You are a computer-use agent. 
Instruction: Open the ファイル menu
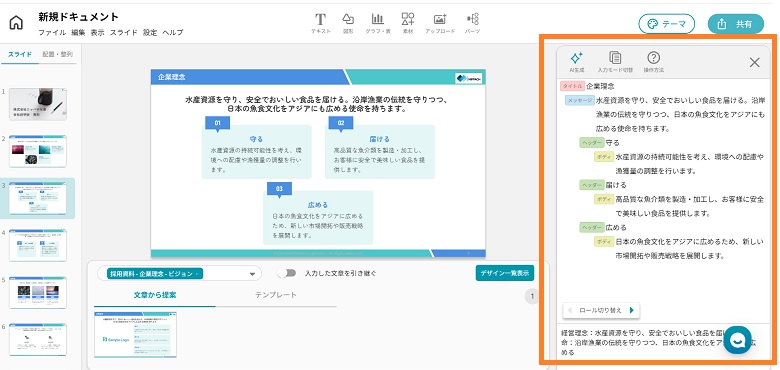pyautogui.click(x=52, y=33)
